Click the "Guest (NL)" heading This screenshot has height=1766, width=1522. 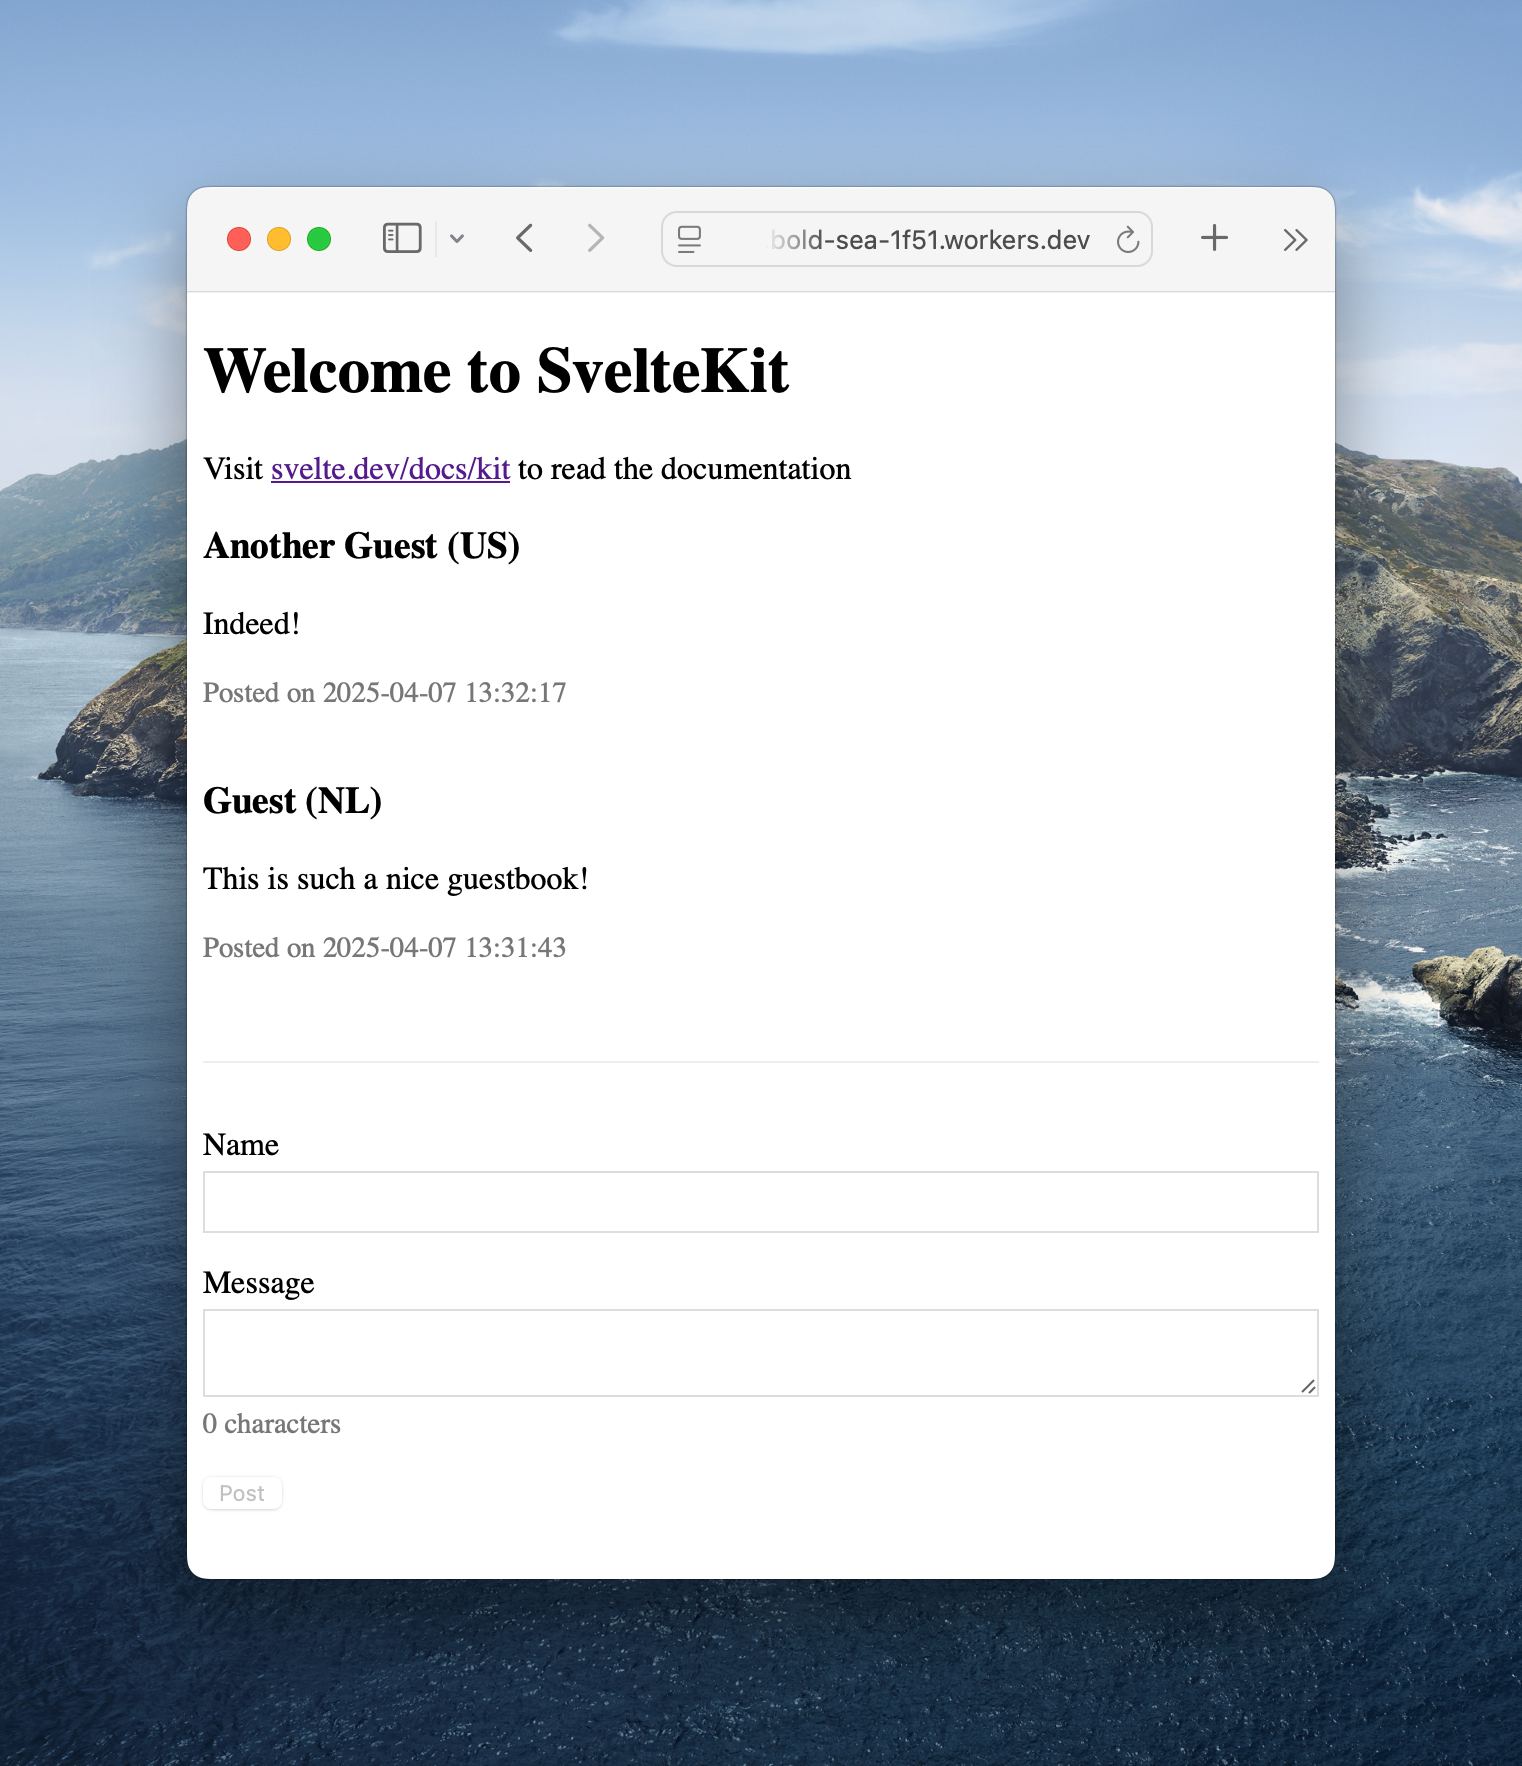[292, 801]
